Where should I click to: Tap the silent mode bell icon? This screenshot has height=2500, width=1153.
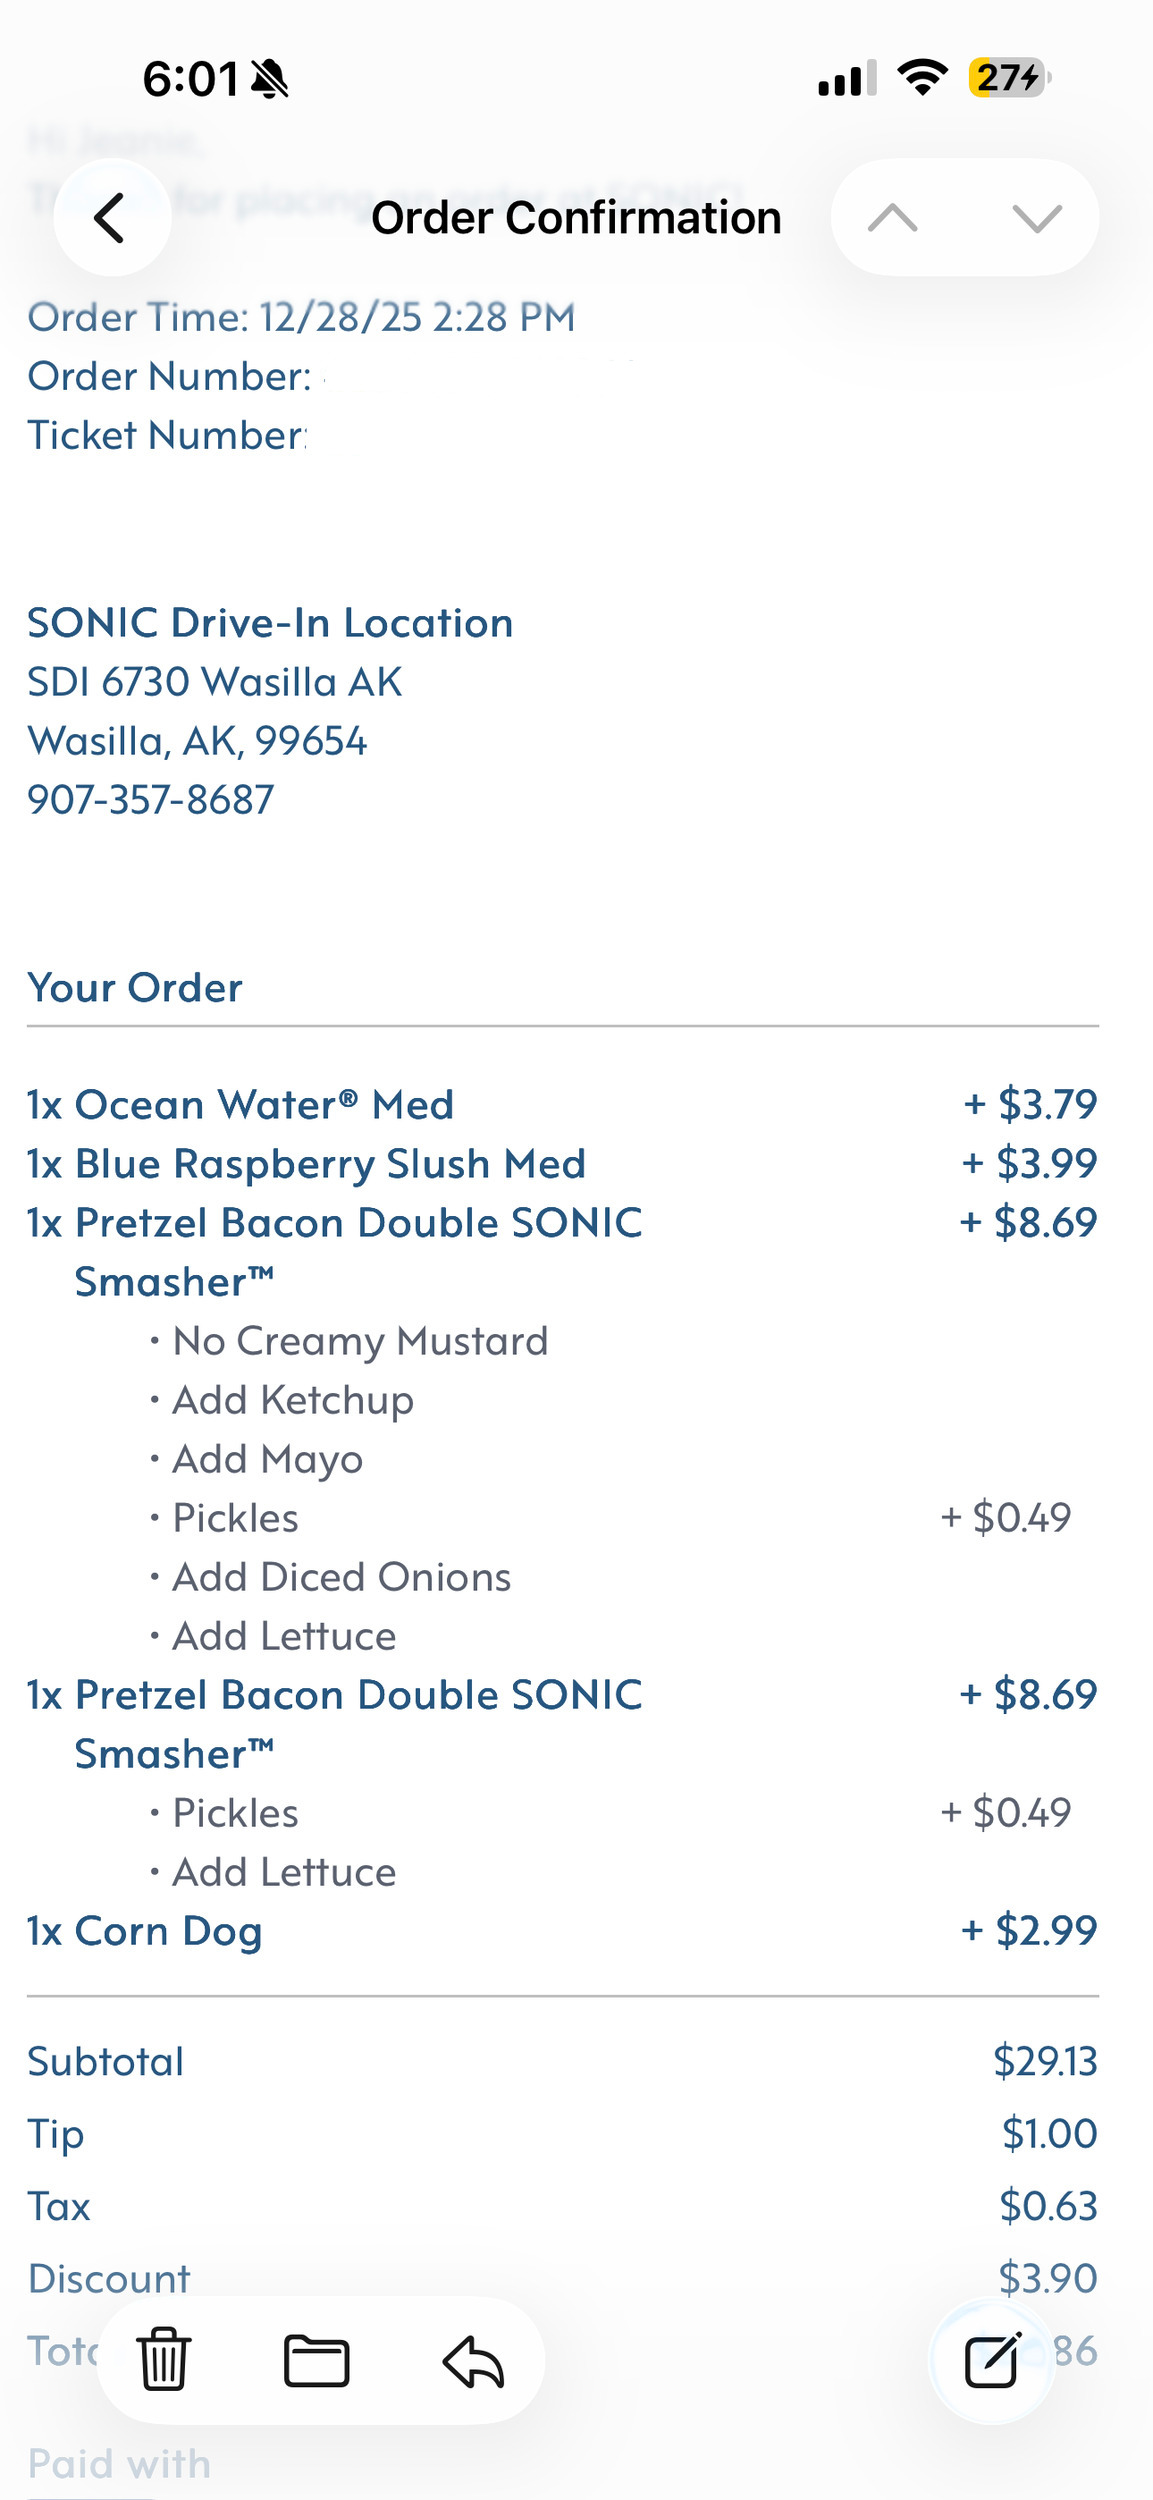(x=269, y=79)
